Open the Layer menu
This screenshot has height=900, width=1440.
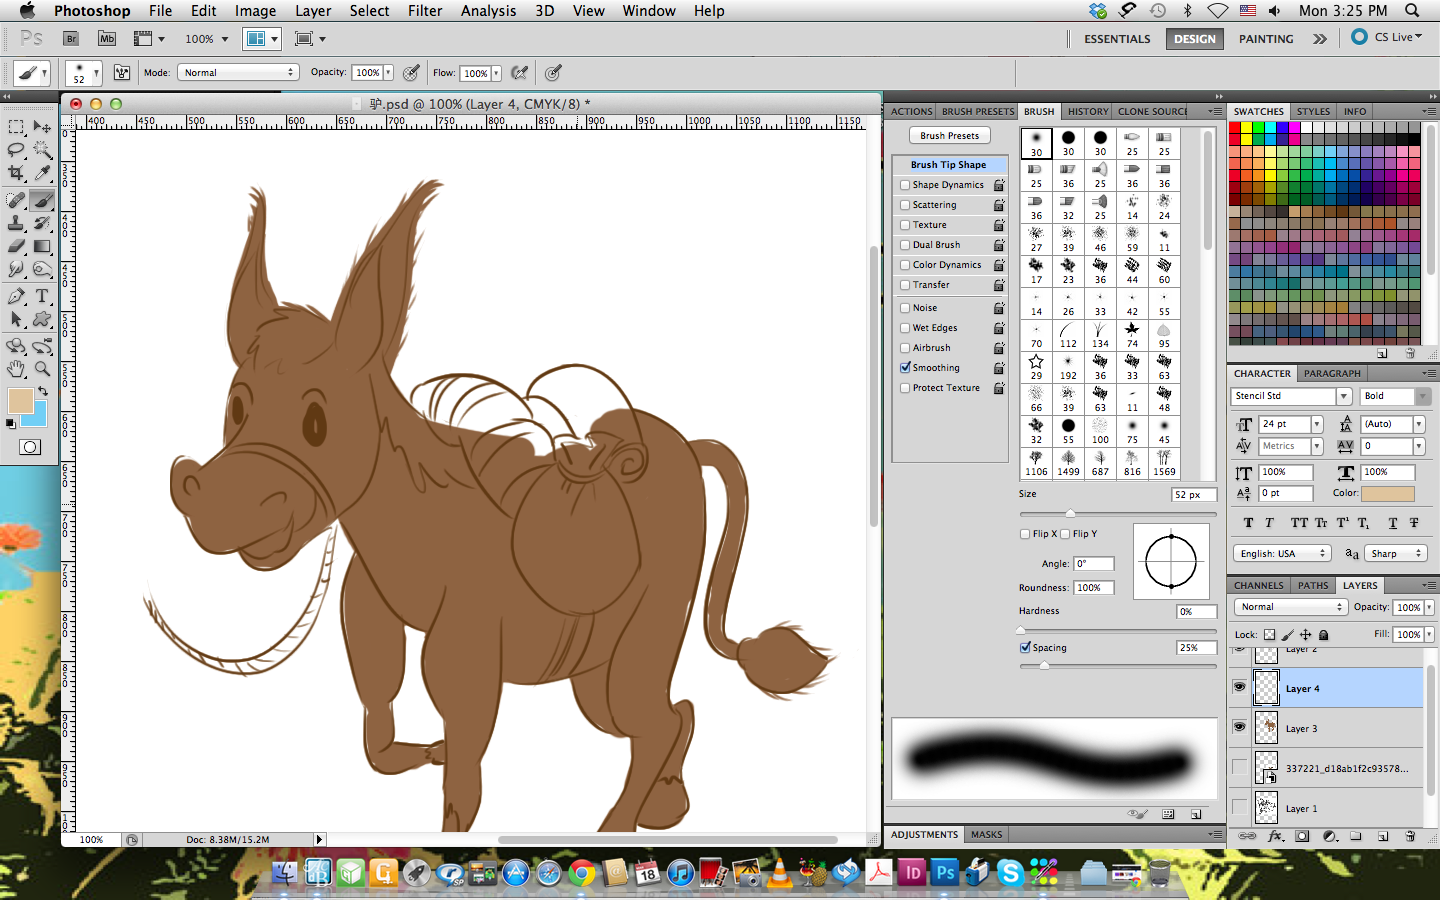(x=313, y=11)
